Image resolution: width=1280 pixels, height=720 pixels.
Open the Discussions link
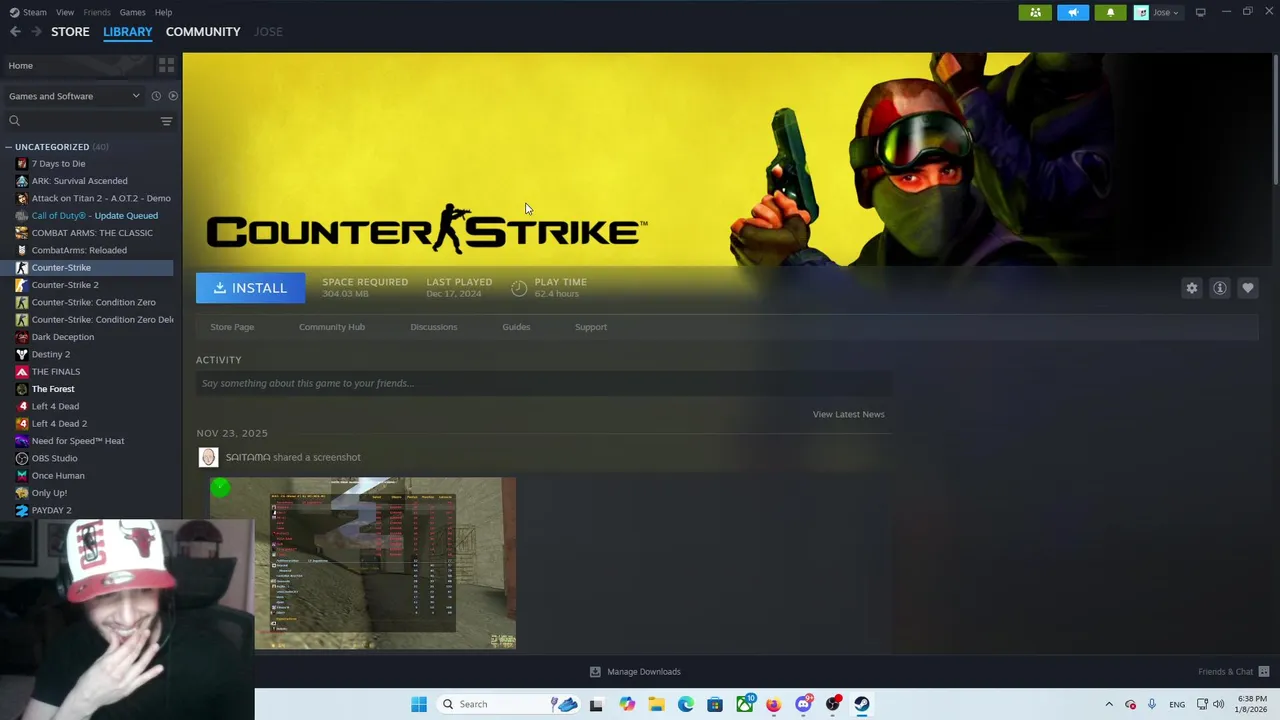(433, 327)
